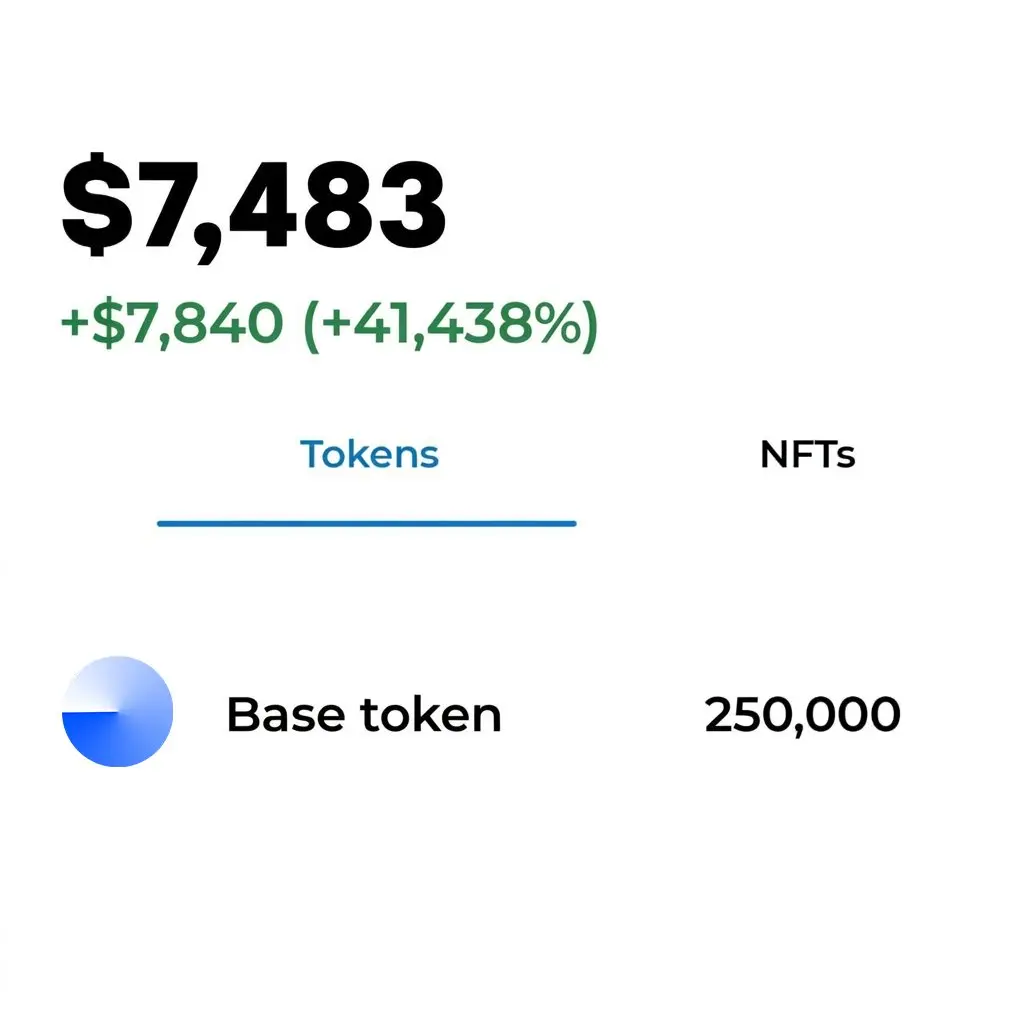Click the blue Base token icon
Image resolution: width=1024 pixels, height=1024 pixels.
(x=118, y=711)
